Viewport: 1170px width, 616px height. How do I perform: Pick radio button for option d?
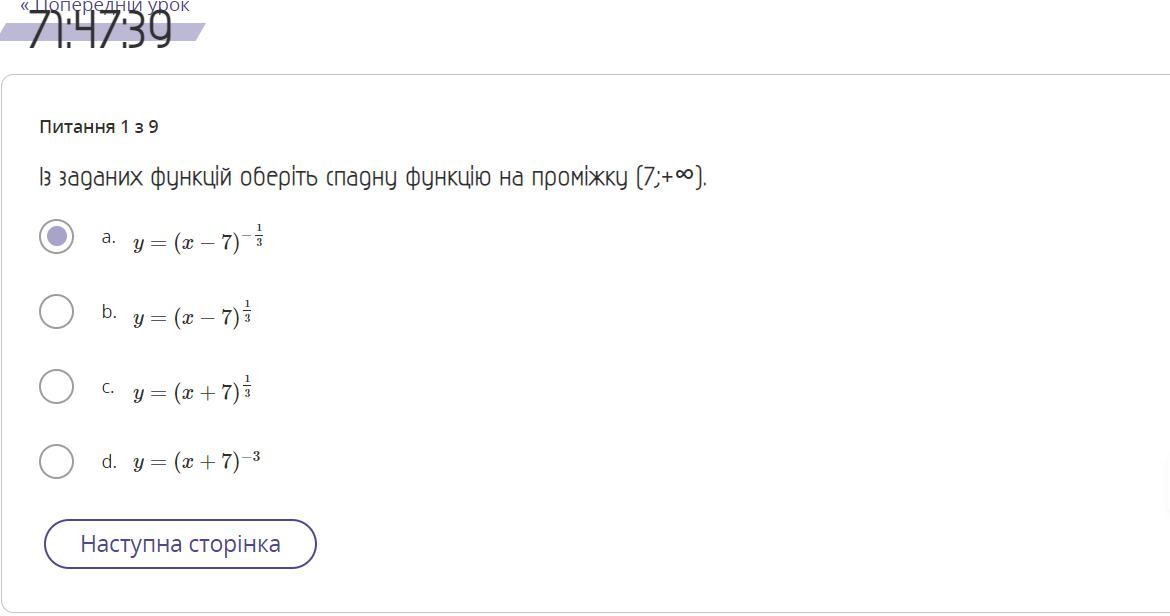pyautogui.click(x=56, y=461)
